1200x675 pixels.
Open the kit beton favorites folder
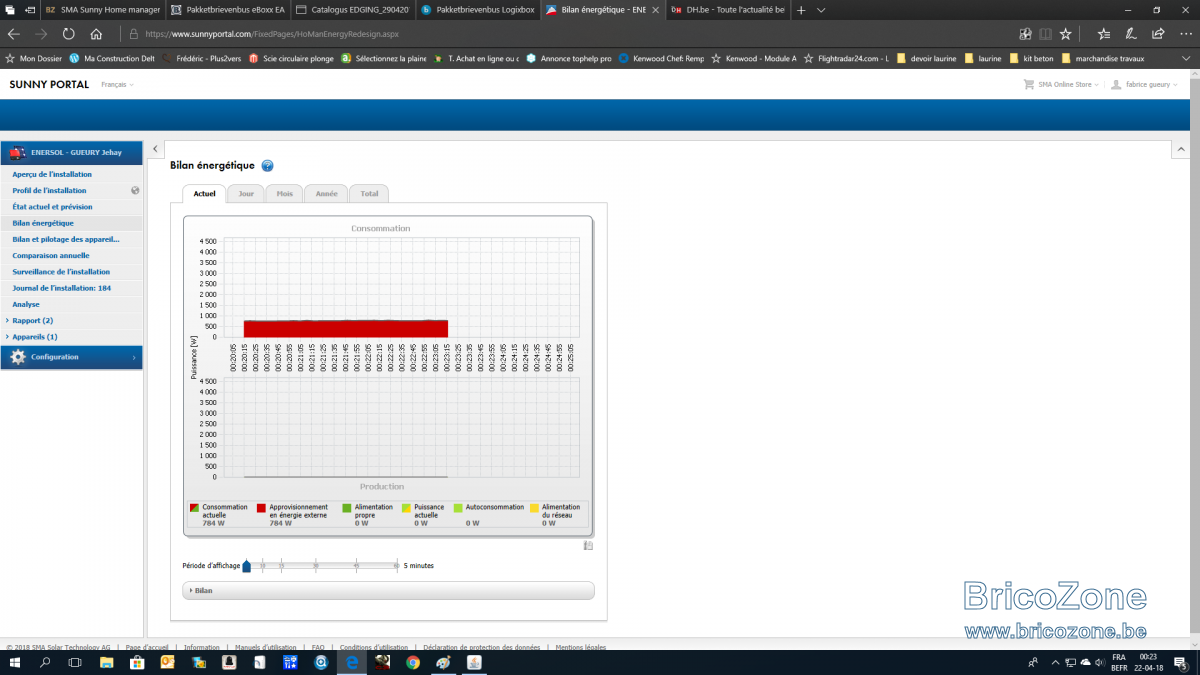1030,58
